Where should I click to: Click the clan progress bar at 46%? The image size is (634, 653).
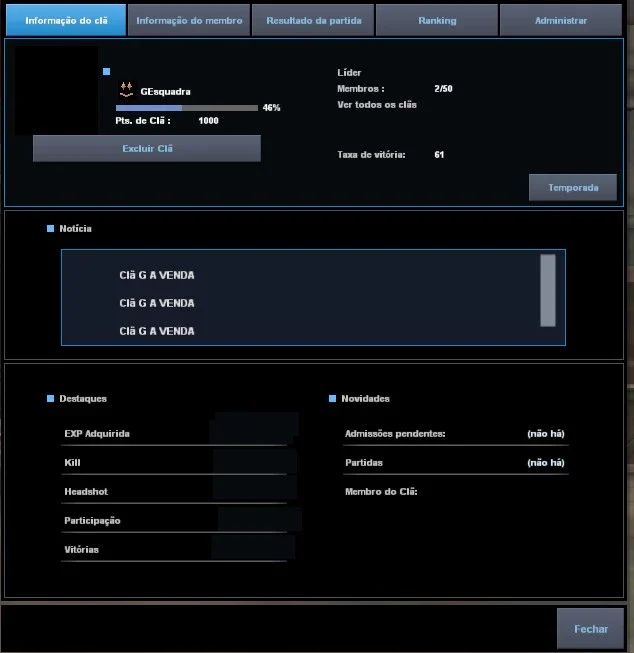(187, 108)
